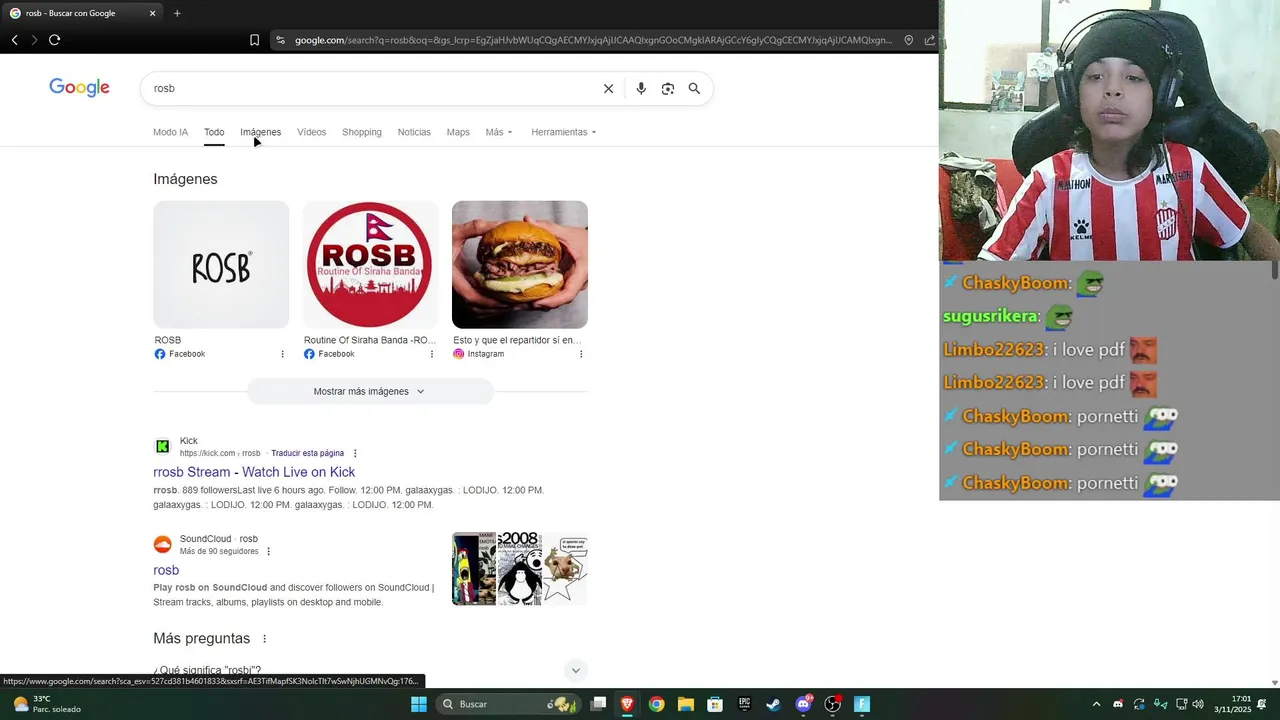
Task: Open the three-dot menu next to Más preguntas
Action: tap(265, 639)
